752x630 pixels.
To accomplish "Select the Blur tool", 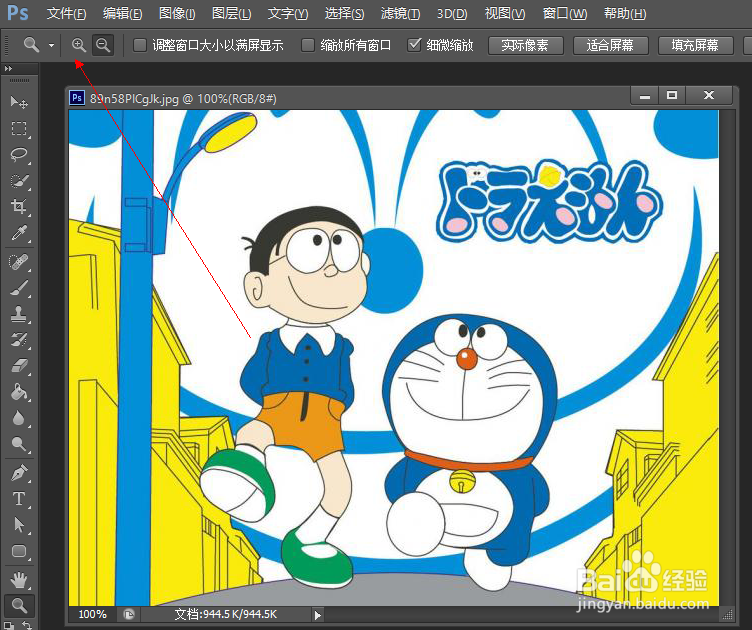I will (19, 418).
